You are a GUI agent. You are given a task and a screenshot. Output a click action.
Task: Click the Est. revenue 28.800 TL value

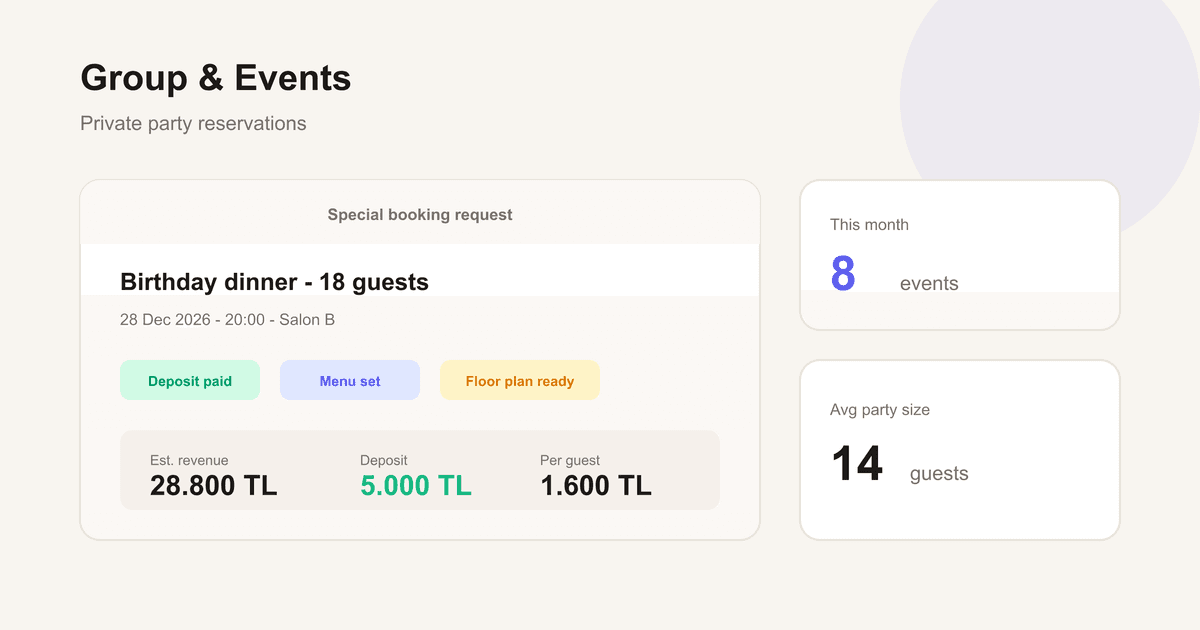pos(214,486)
